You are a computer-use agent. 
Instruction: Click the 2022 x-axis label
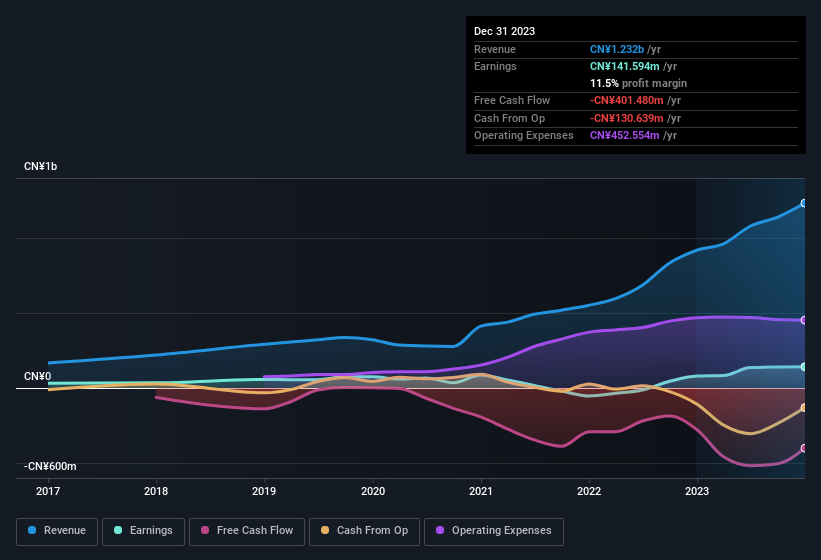point(589,491)
